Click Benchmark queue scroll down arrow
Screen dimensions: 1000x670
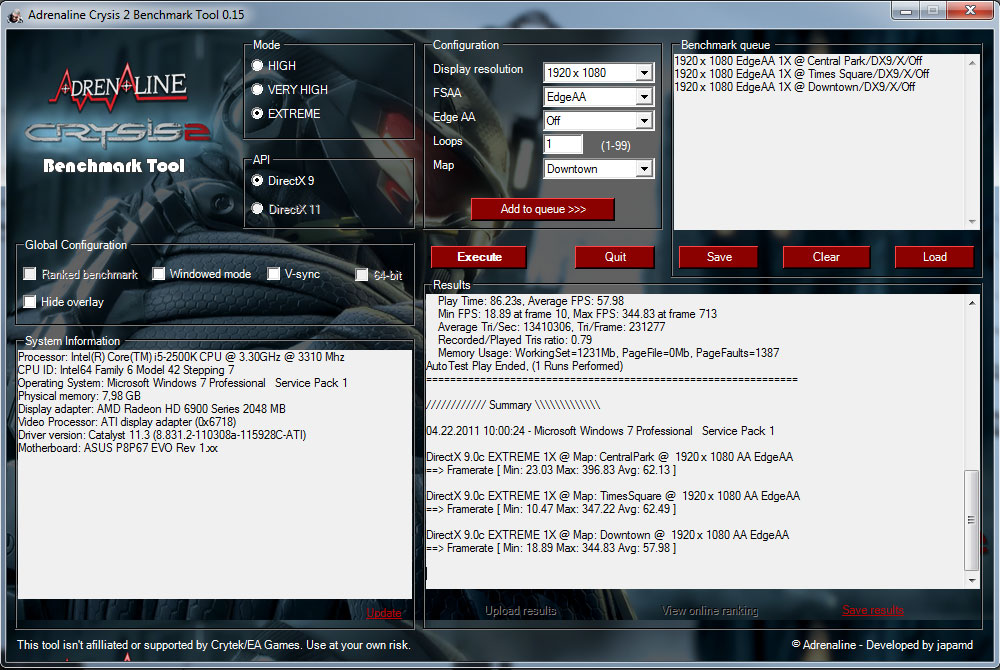[x=972, y=222]
